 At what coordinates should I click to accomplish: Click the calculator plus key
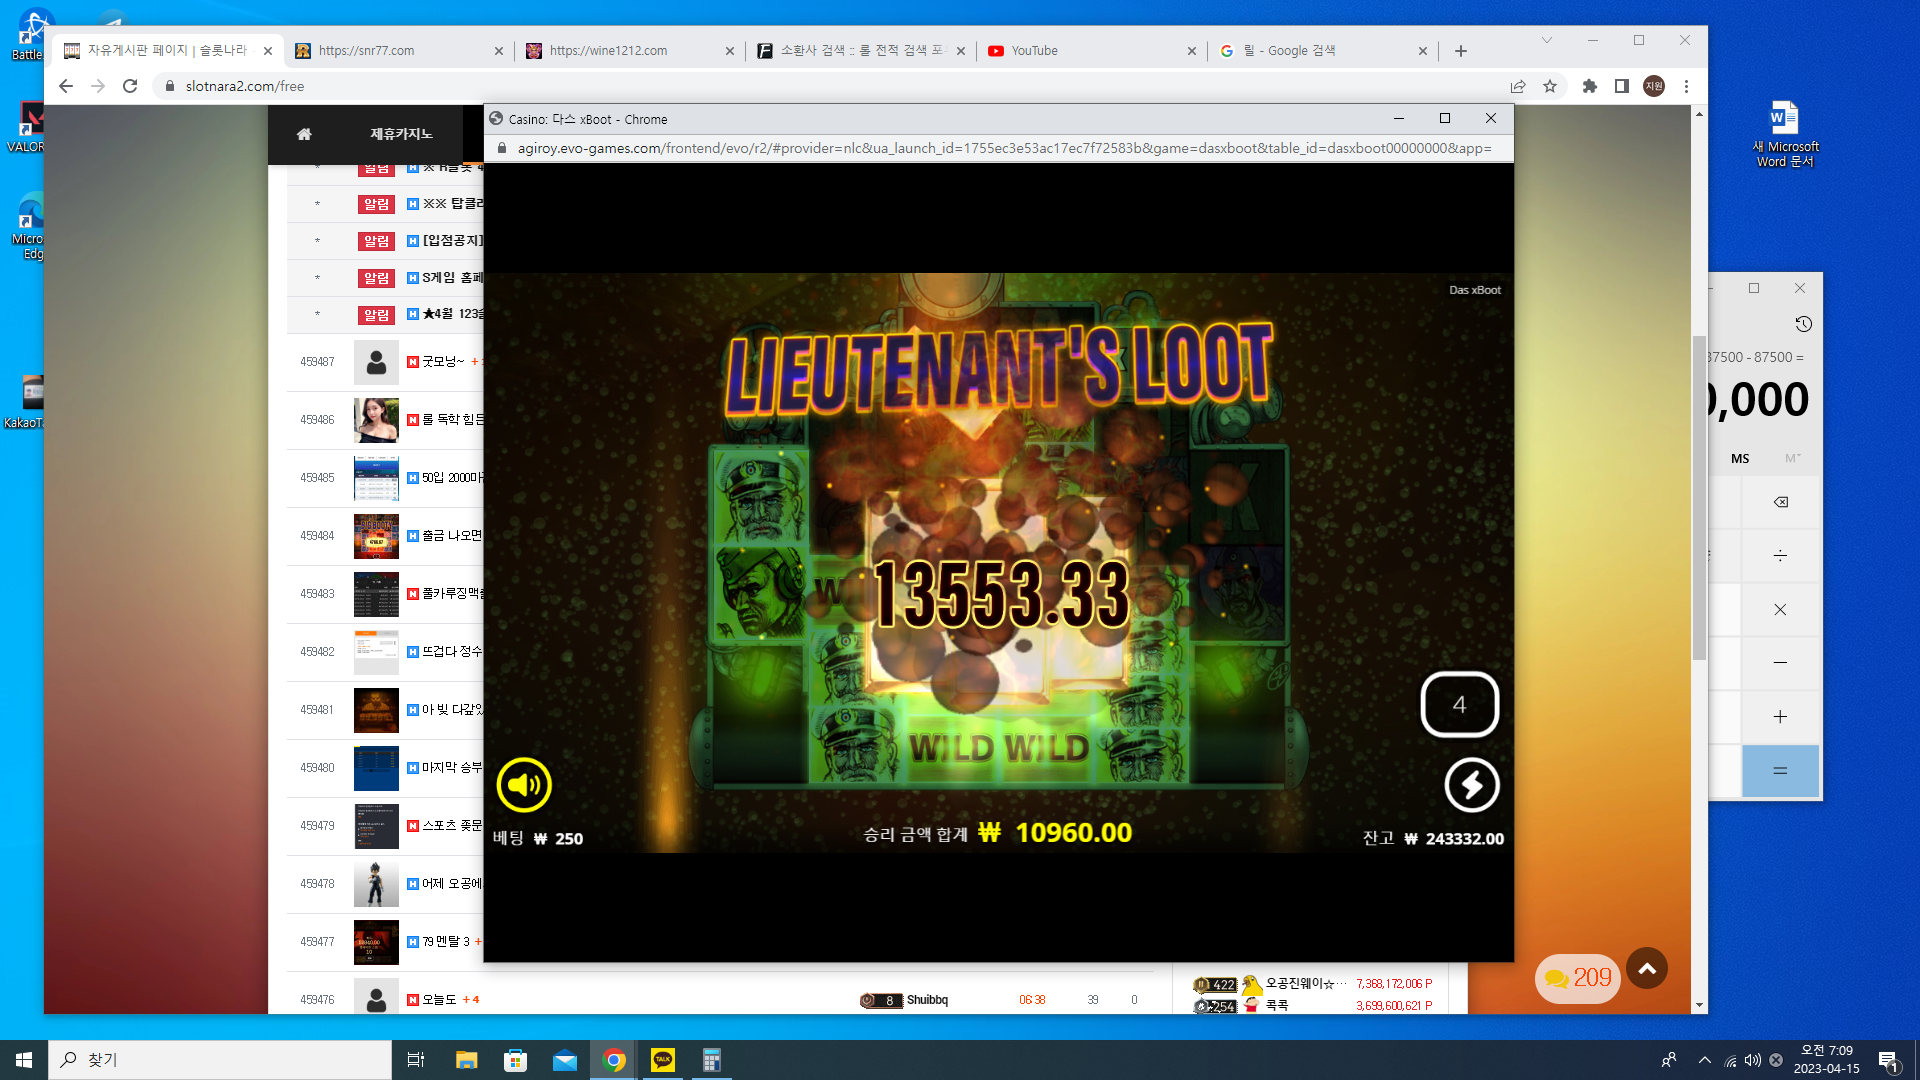pyautogui.click(x=1780, y=717)
